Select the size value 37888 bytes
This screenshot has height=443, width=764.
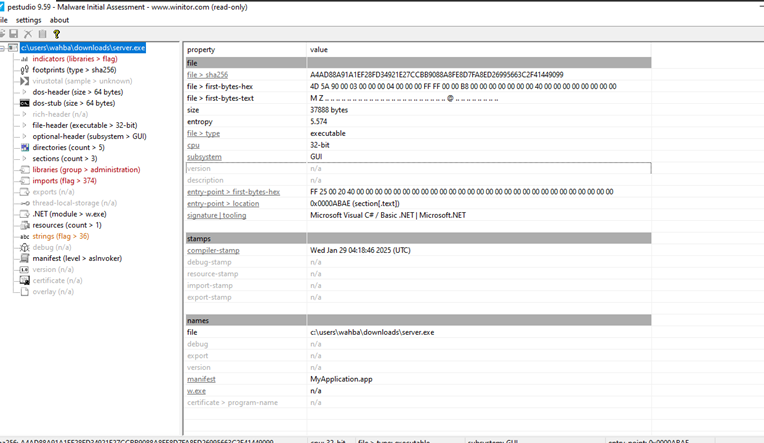329,110
